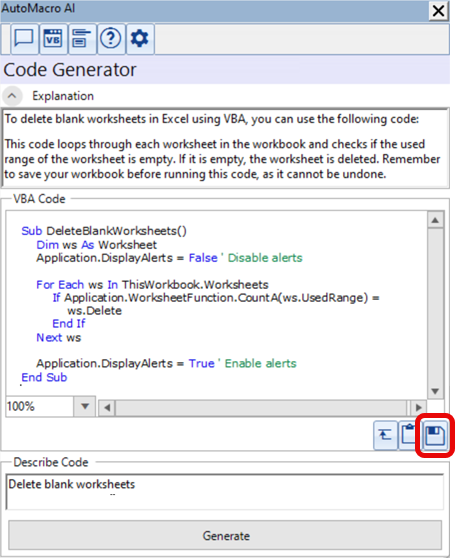Close the AutoMacro AI panel
This screenshot has width=455, height=558.
[438, 11]
